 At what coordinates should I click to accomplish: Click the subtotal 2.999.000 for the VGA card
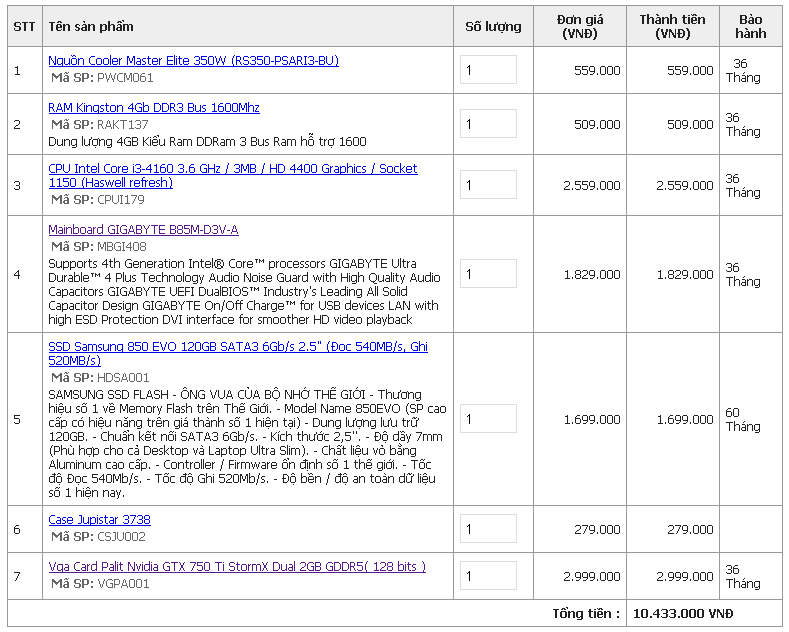685,577
